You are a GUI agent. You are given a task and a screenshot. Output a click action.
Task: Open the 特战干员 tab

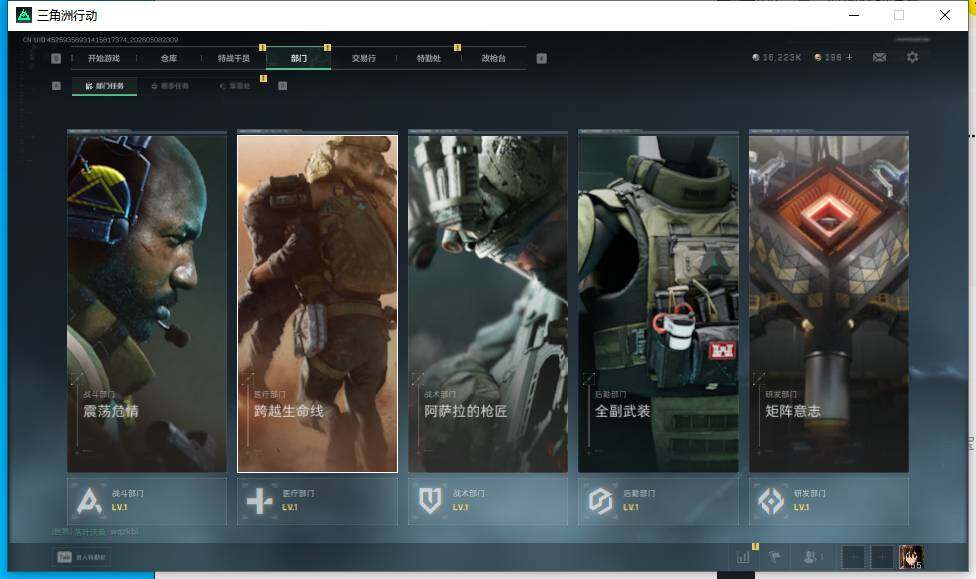(x=233, y=59)
